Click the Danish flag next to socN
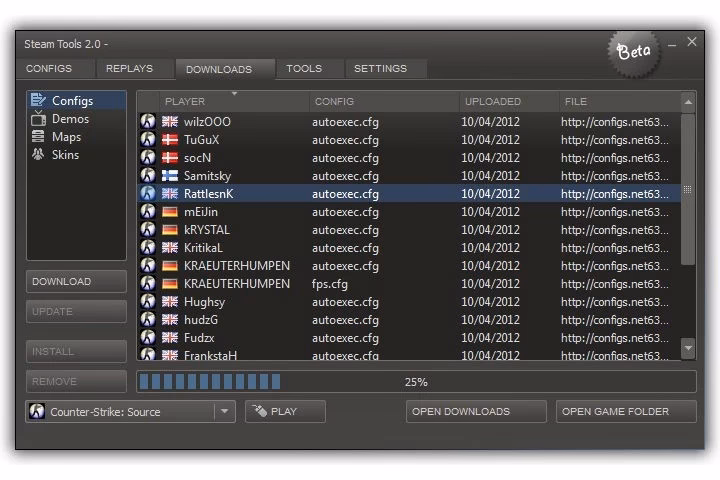This screenshot has height=480, width=720. tap(170, 158)
